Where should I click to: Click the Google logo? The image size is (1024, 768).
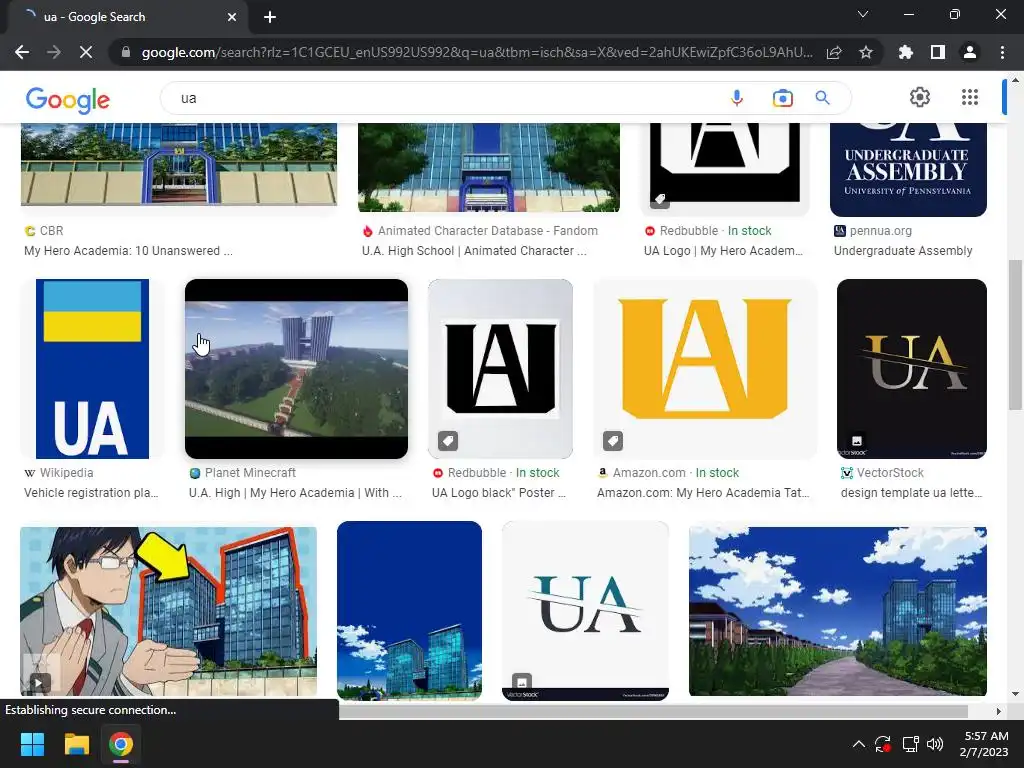pyautogui.click(x=67, y=99)
